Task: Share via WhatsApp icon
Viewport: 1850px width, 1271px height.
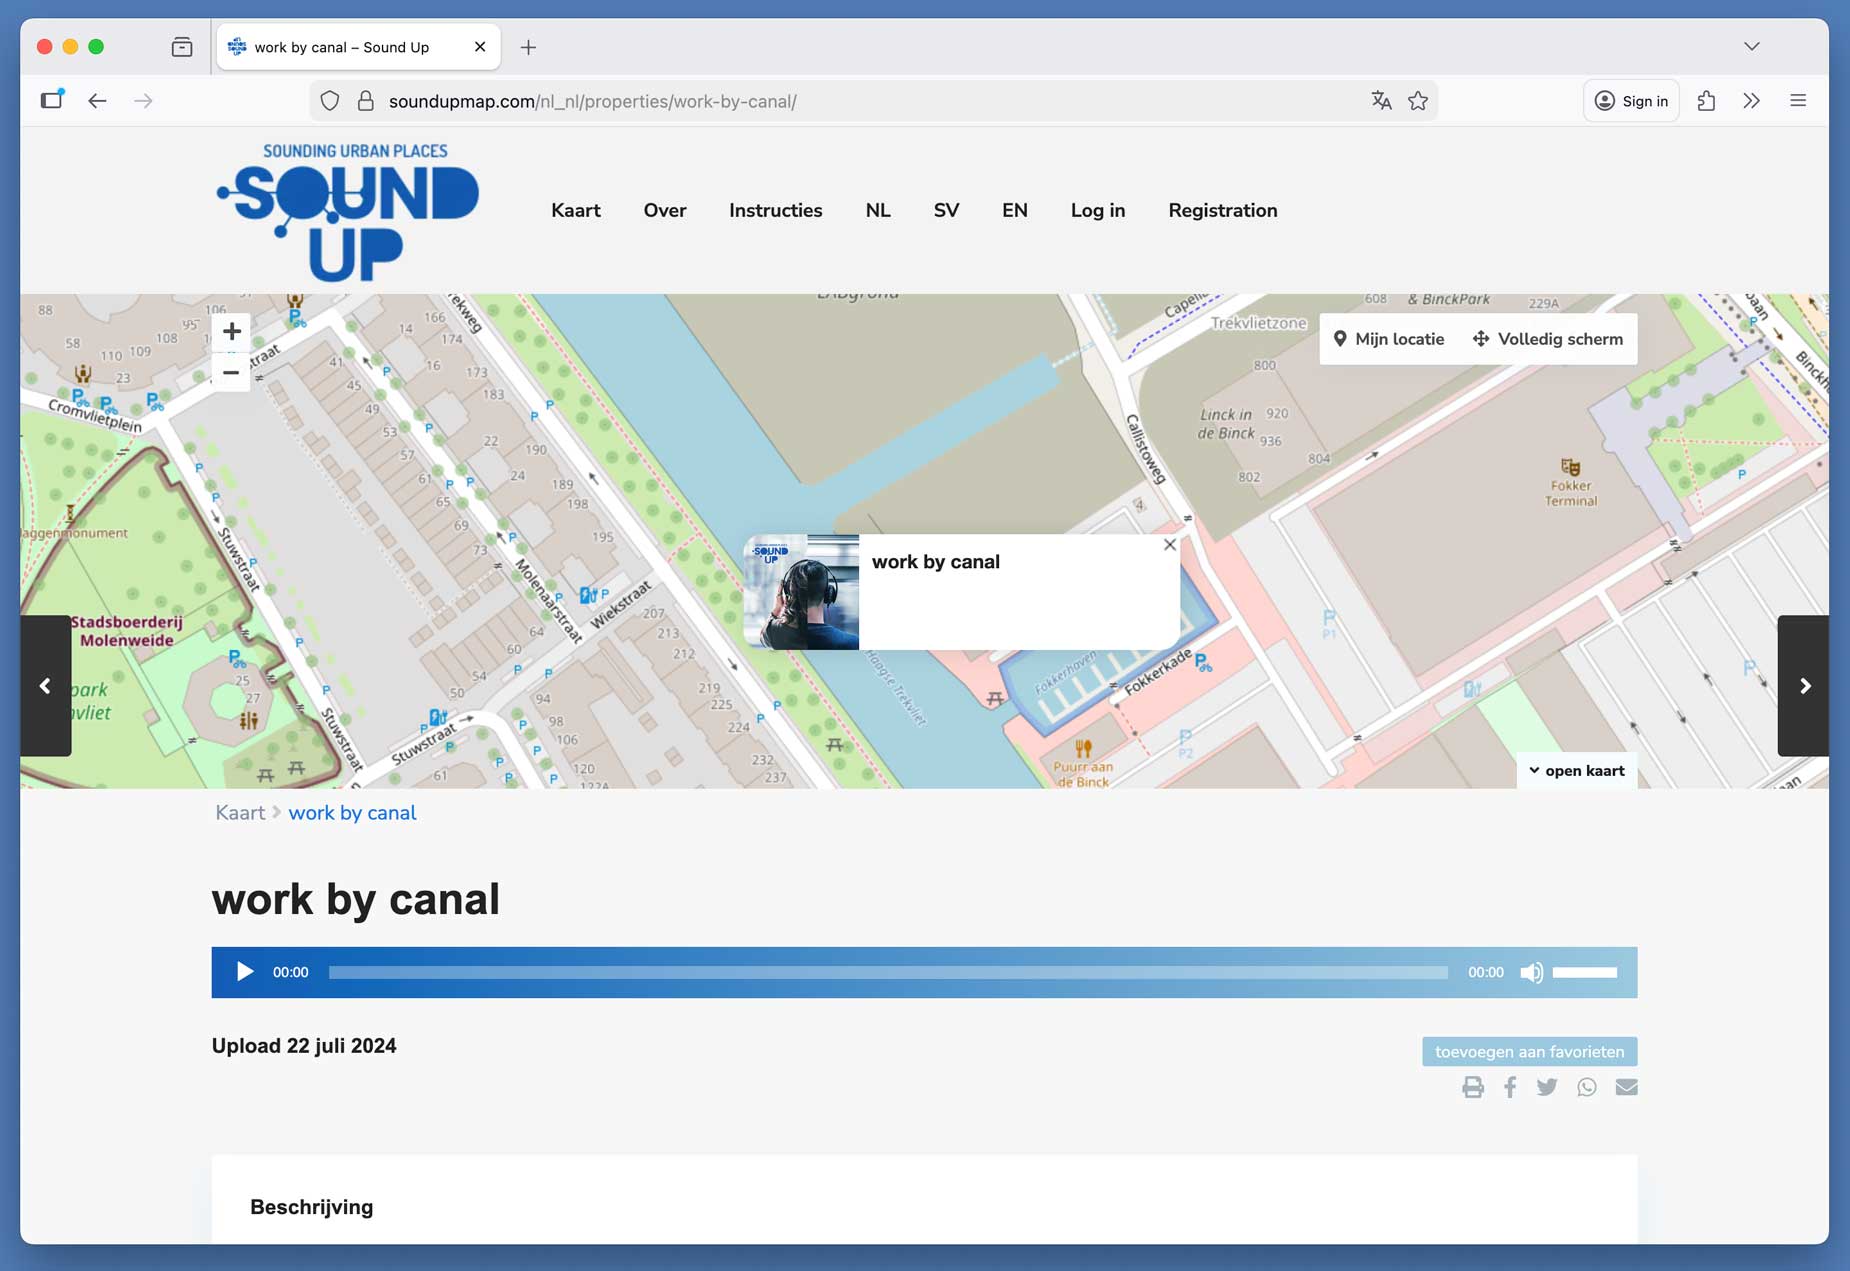Action: (x=1587, y=1087)
